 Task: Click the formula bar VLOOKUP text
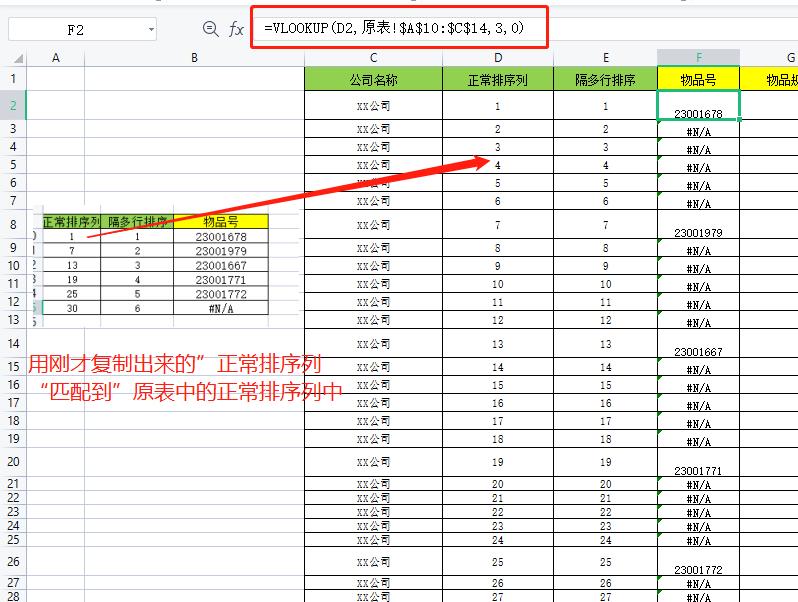(394, 27)
